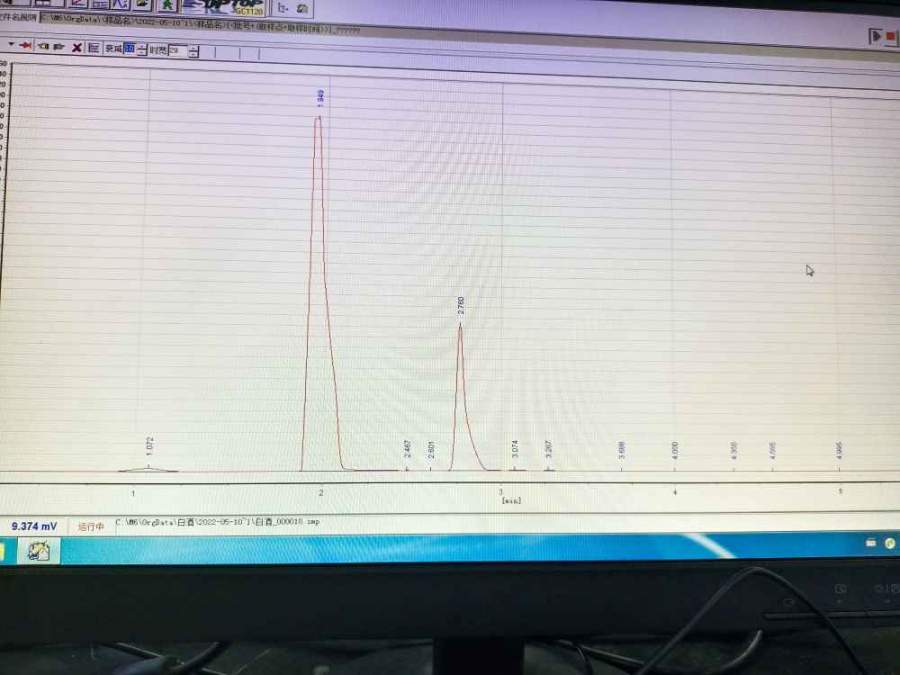Click the 衰减 value field
900x675 pixels.
(x=129, y=49)
